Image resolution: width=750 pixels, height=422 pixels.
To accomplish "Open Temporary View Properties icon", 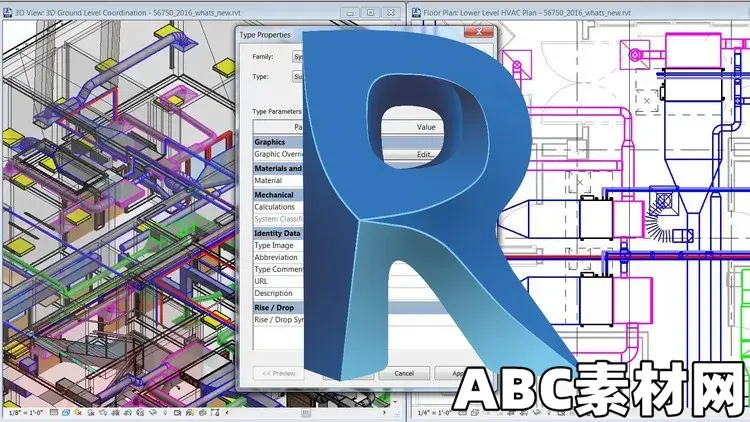I will [177, 412].
